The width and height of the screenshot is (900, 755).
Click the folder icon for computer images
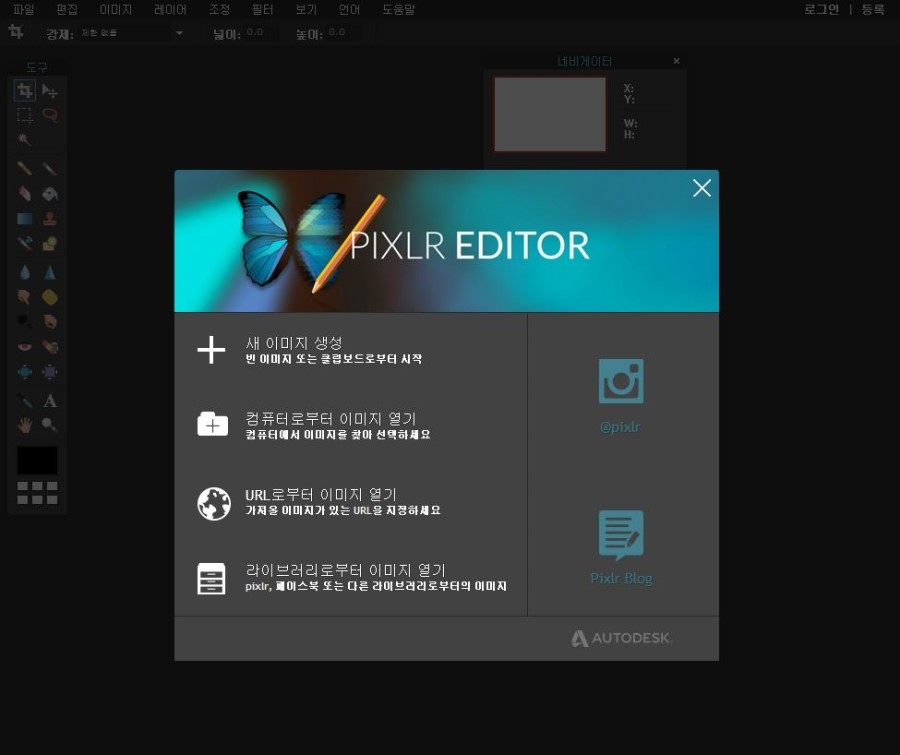click(x=212, y=424)
